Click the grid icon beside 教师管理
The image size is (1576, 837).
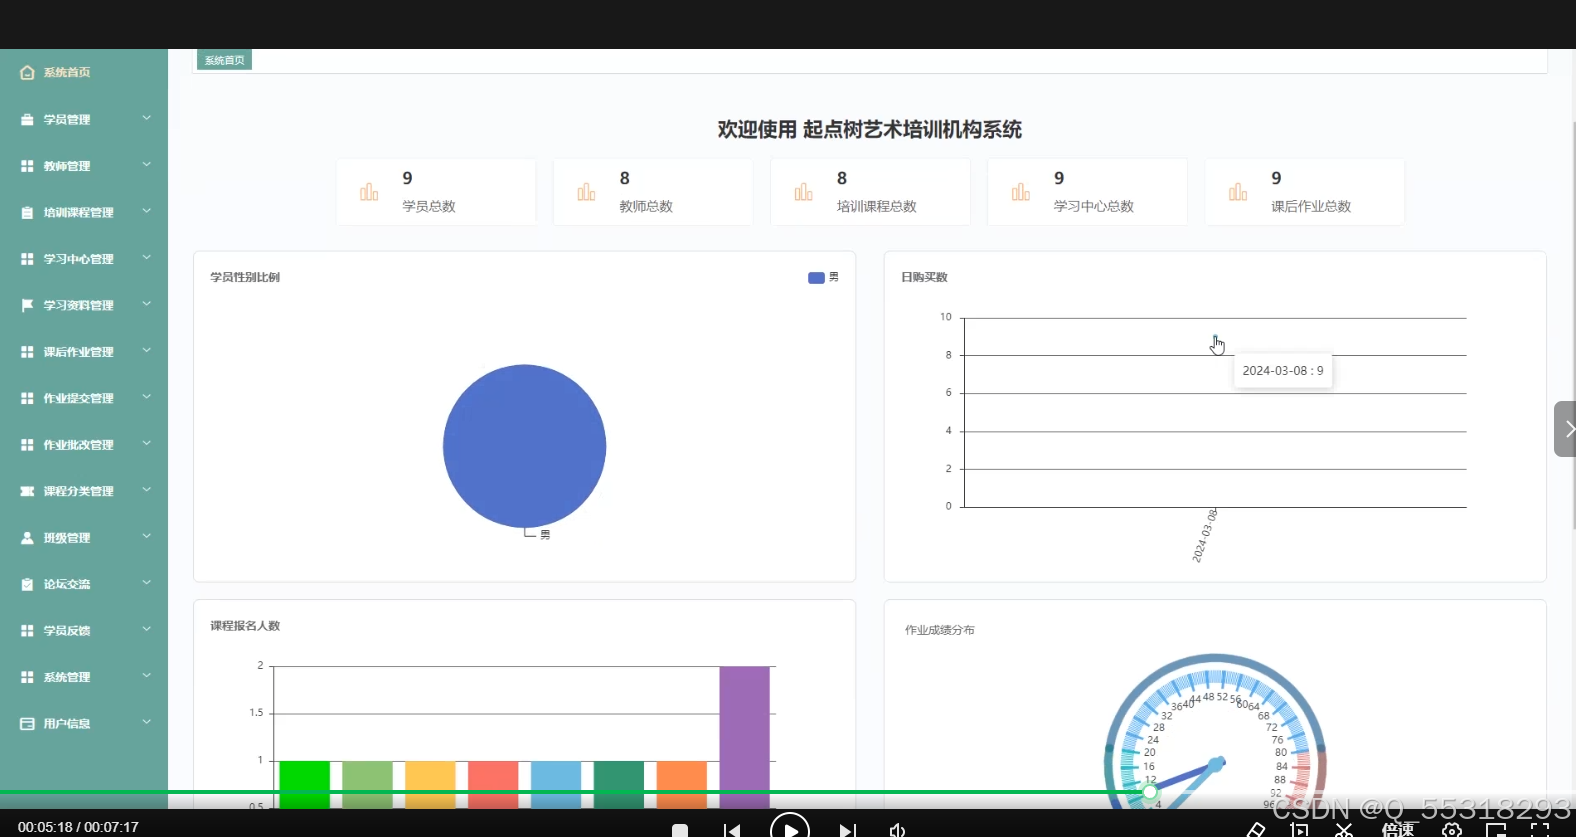pos(27,166)
